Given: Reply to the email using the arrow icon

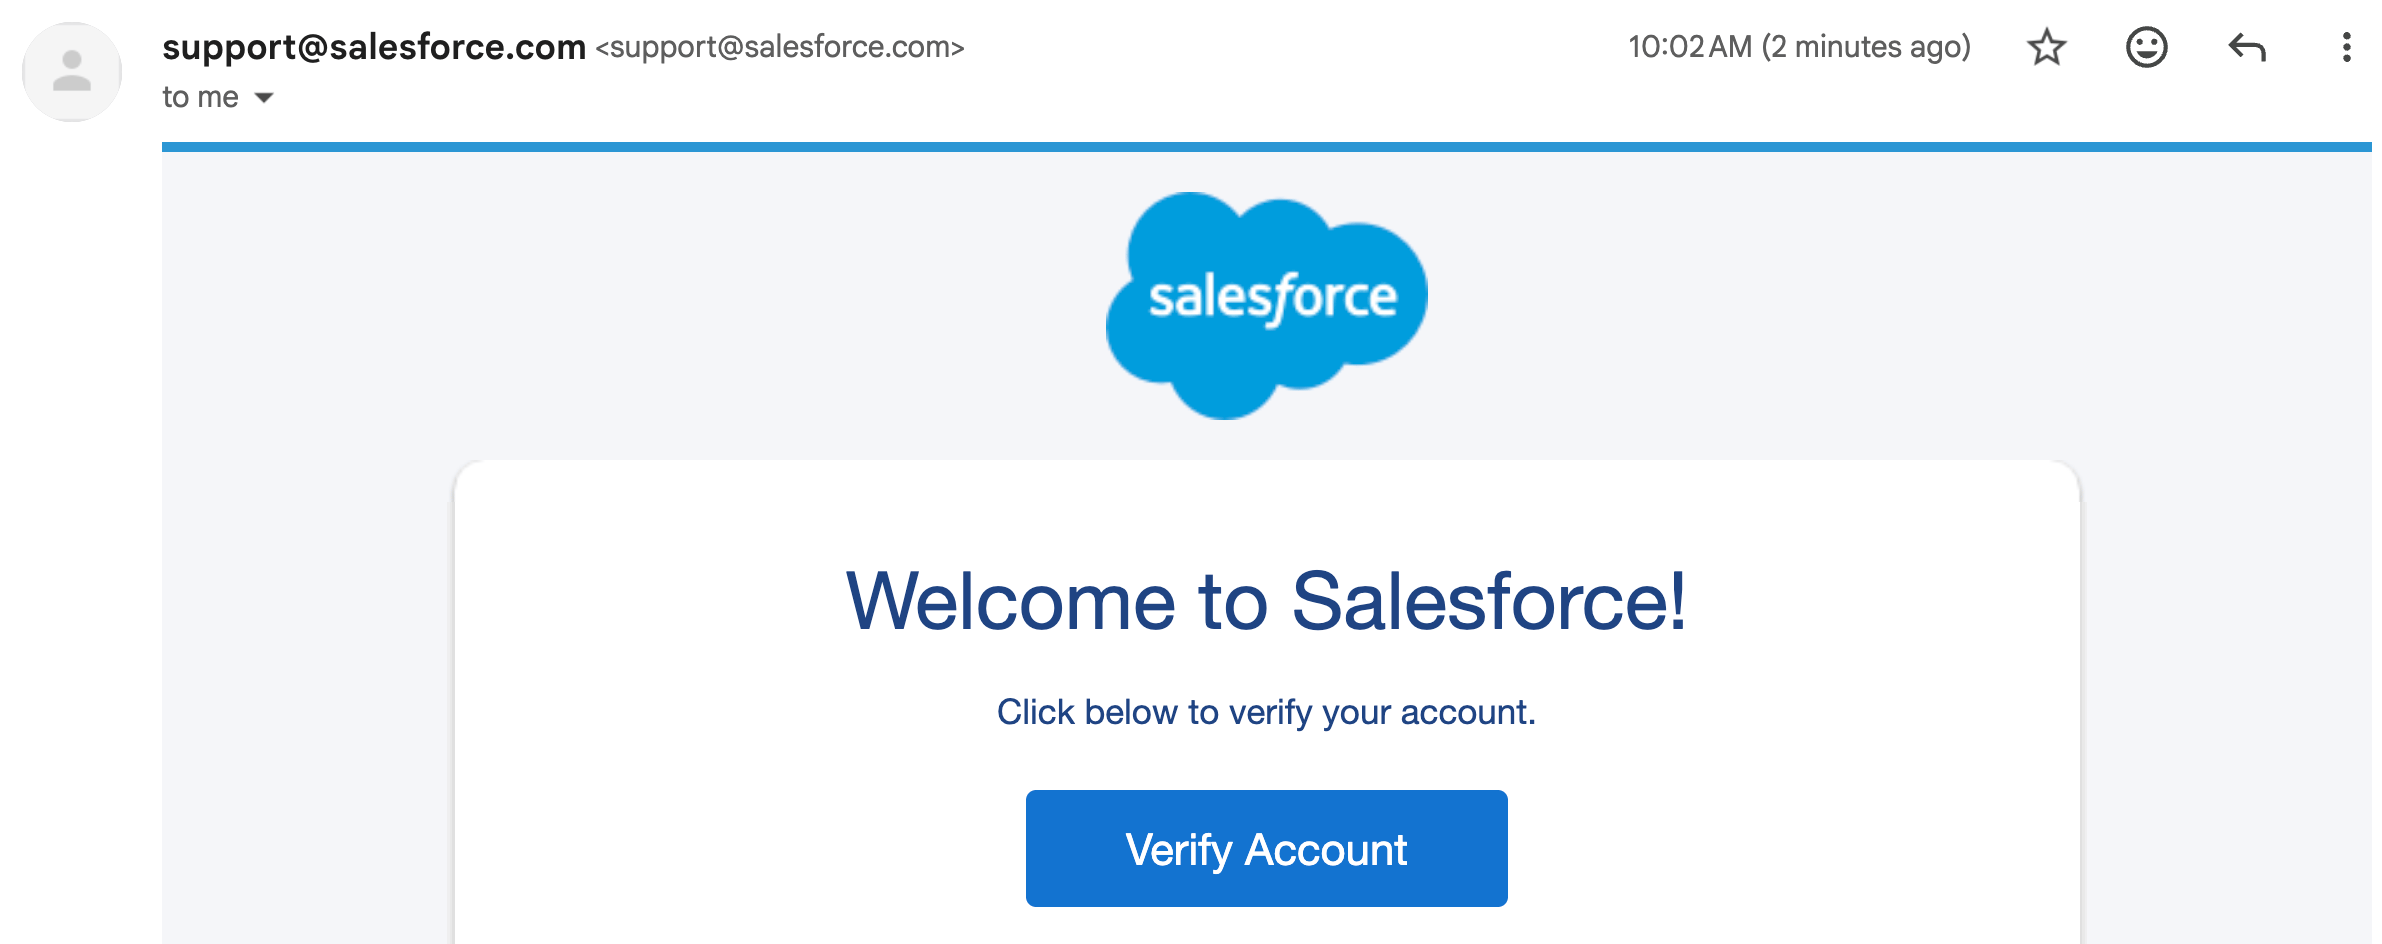Looking at the screenshot, I should click(x=2246, y=47).
